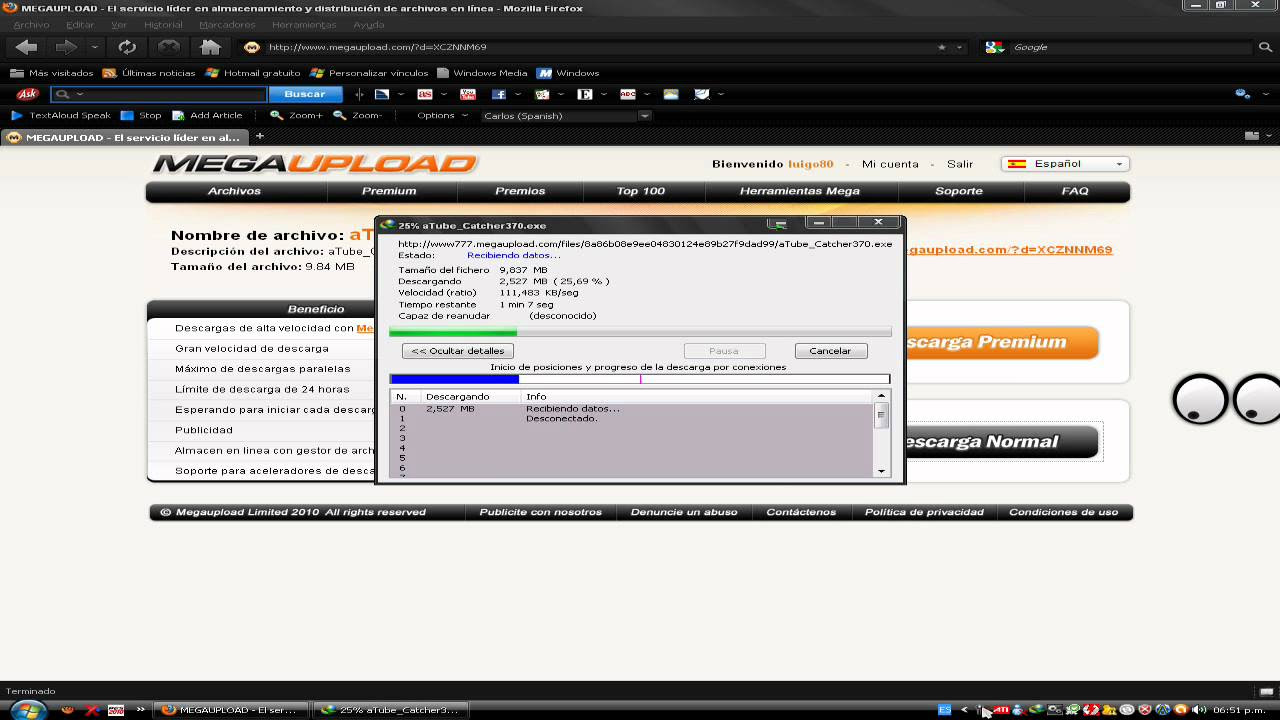Image resolution: width=1280 pixels, height=720 pixels.
Task: Open the Herramientas Mega navigation tab
Action: (x=800, y=191)
